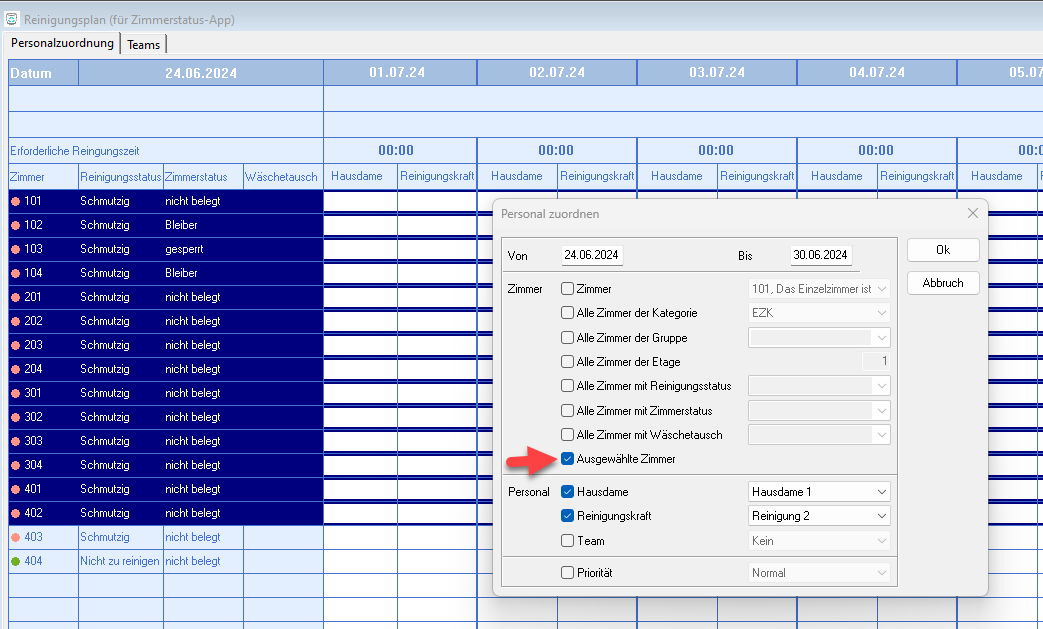Open the EZK category dropdown
The width and height of the screenshot is (1043, 629).
click(819, 313)
